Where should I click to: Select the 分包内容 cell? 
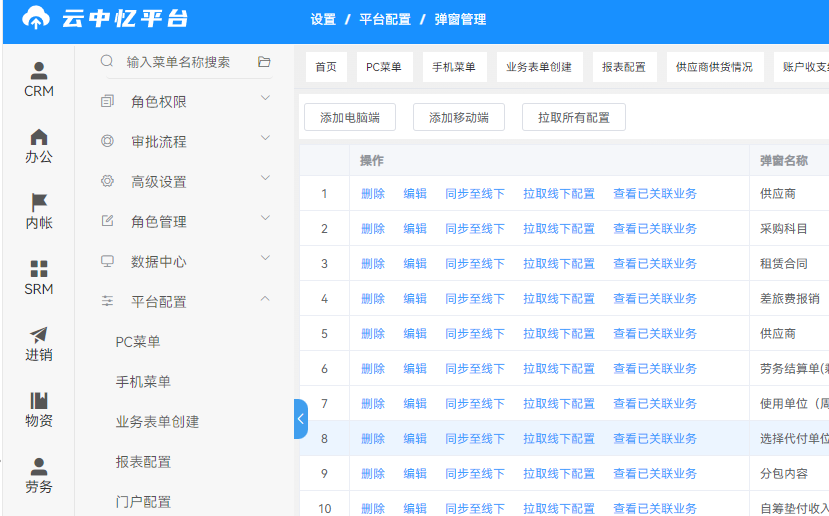(x=784, y=473)
